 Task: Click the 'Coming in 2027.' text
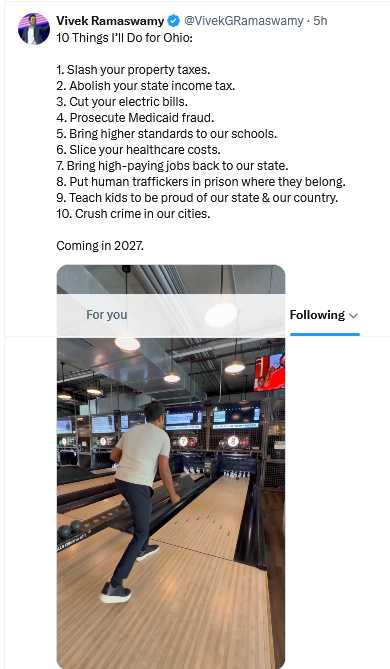(x=100, y=246)
